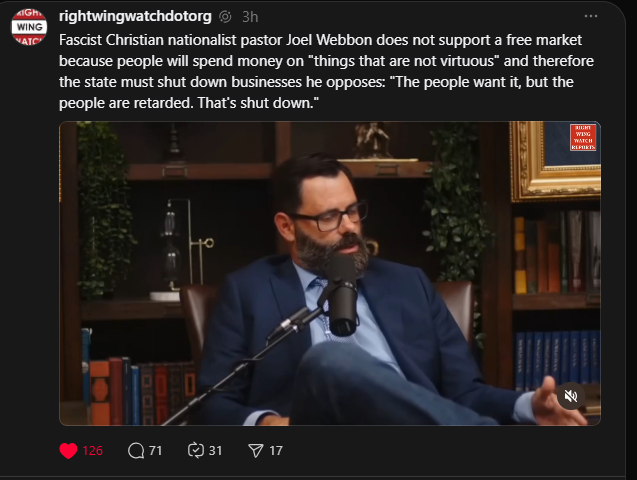The image size is (637, 480).
Task: Repost using the circular arrows icon
Action: [195, 451]
